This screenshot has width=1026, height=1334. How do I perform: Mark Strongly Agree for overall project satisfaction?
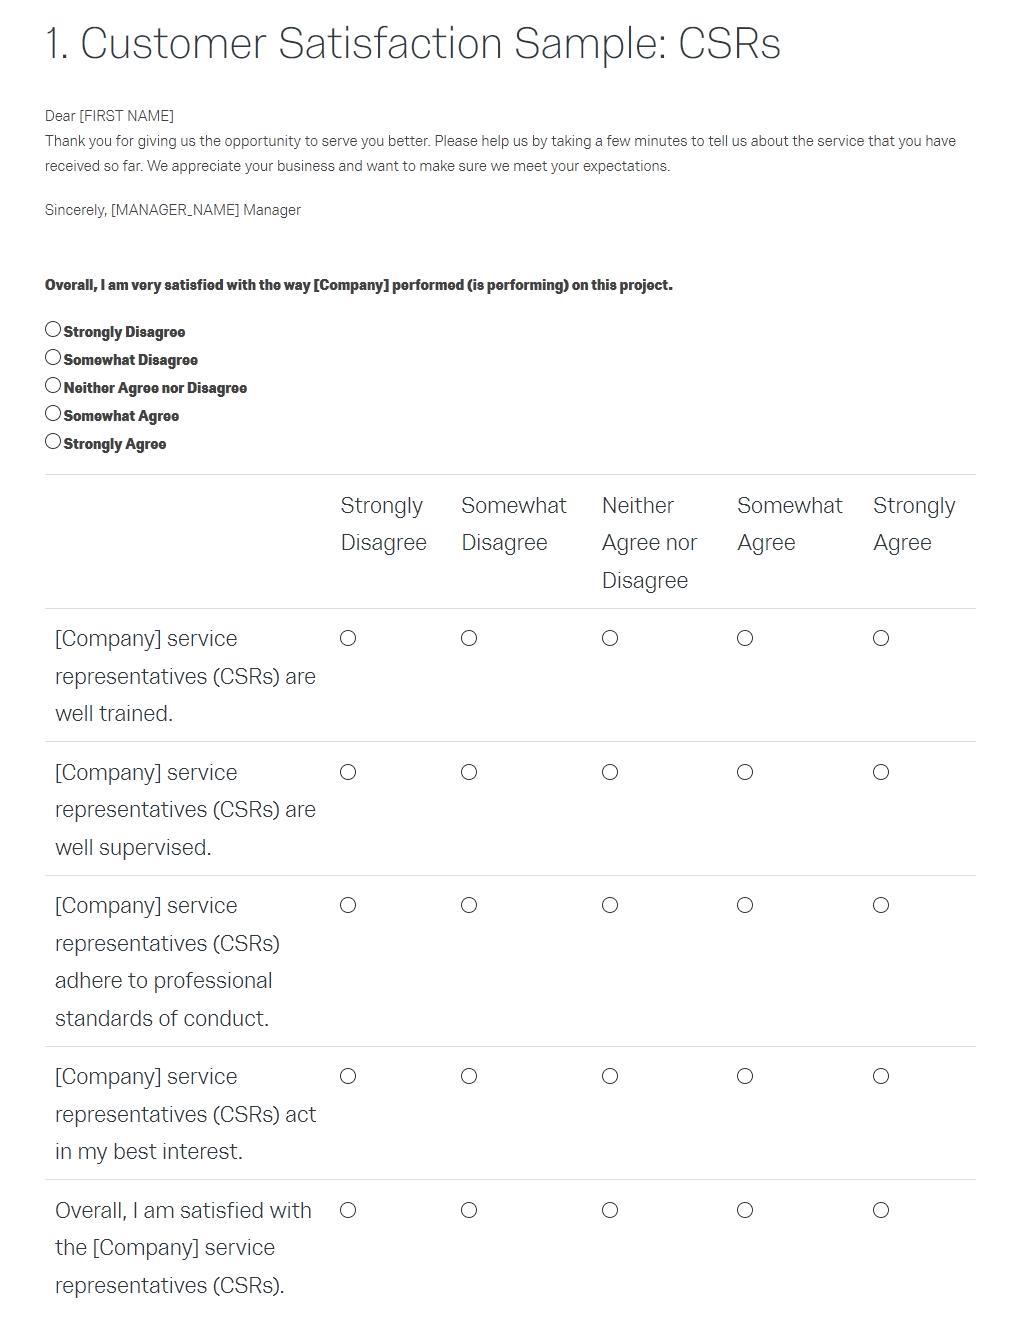(x=53, y=441)
